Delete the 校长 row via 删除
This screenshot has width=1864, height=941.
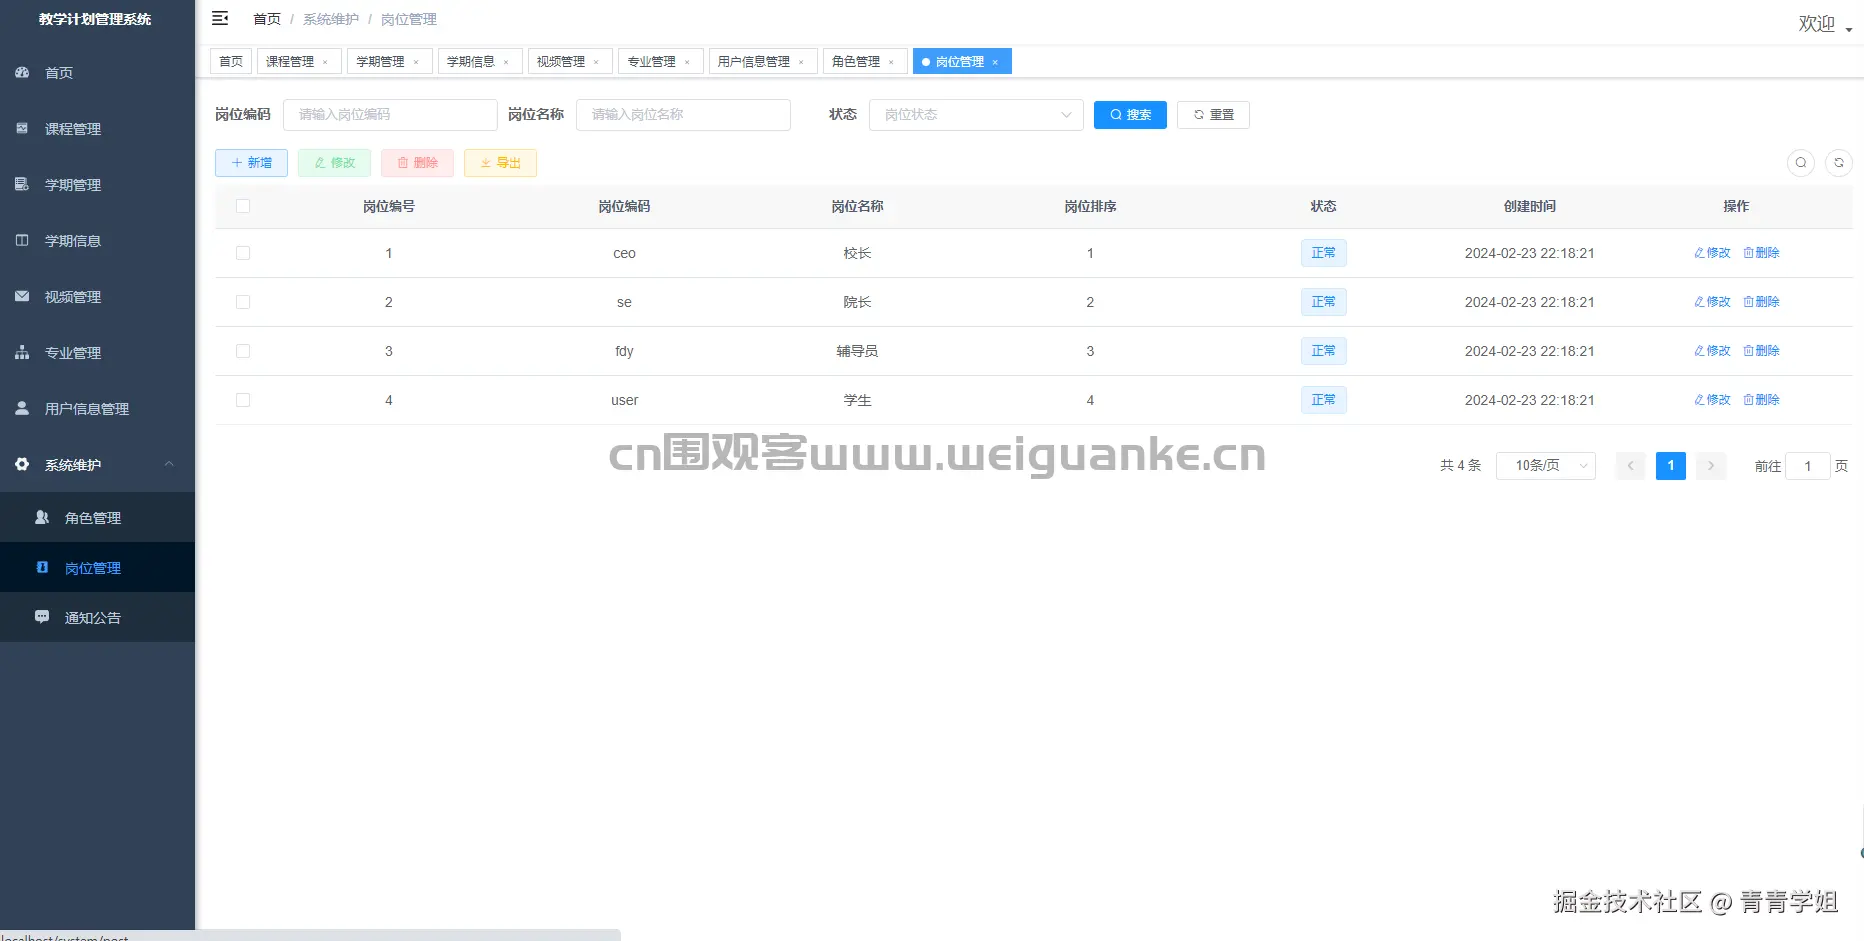(x=1761, y=253)
